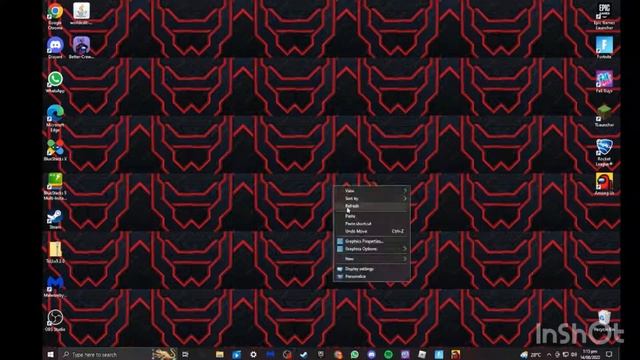Image resolution: width=640 pixels, height=360 pixels.
Task: Open the taskbar clock and date
Action: pyautogui.click(x=590, y=354)
